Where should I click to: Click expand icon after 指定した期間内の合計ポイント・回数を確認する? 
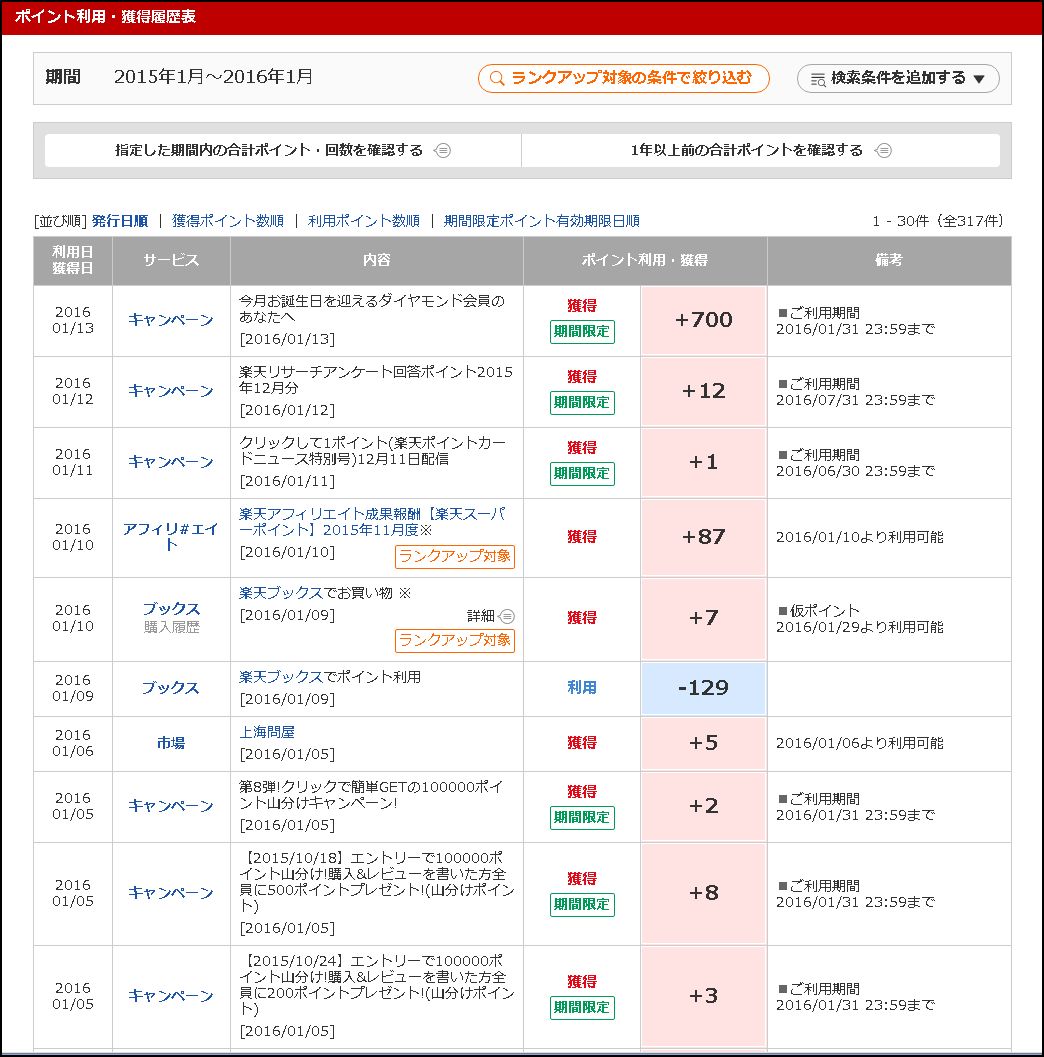tap(443, 151)
